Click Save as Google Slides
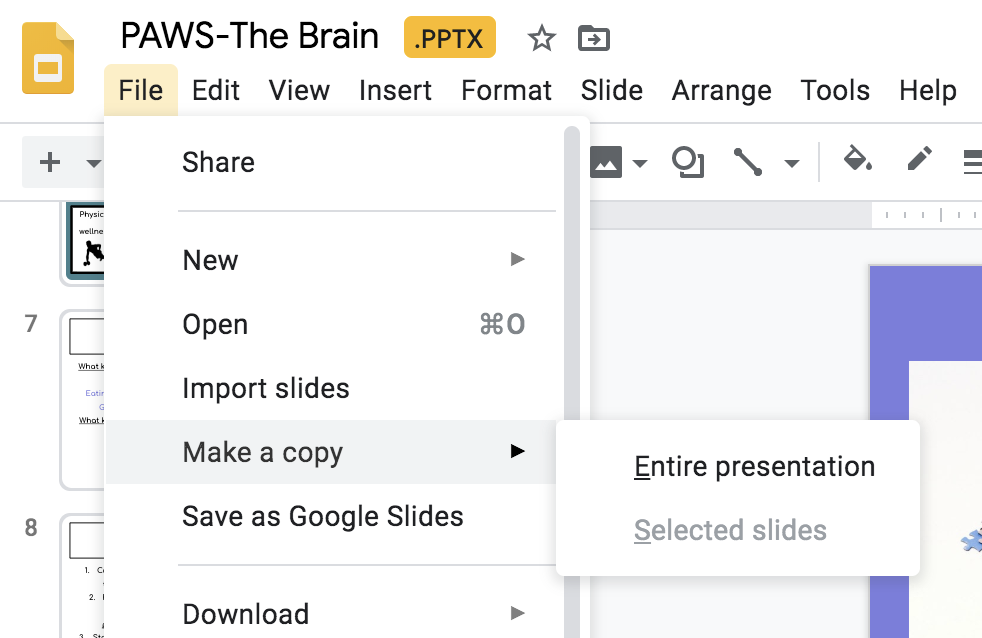 tap(322, 516)
